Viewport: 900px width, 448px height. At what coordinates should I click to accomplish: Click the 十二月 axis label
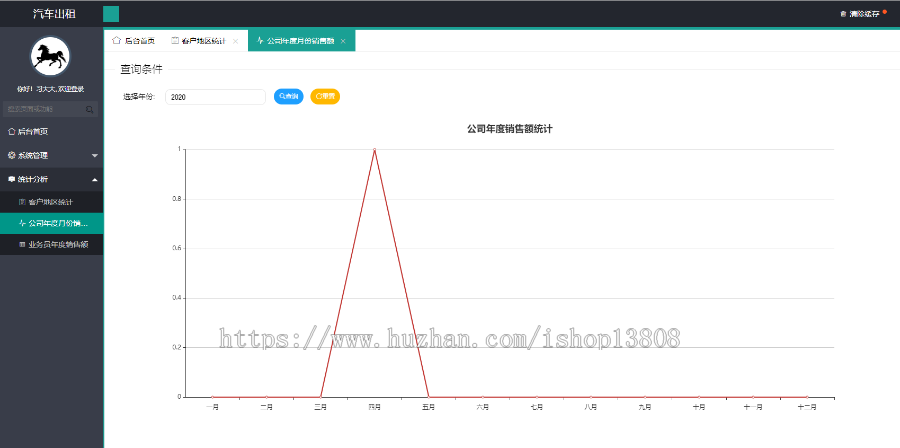(x=806, y=407)
